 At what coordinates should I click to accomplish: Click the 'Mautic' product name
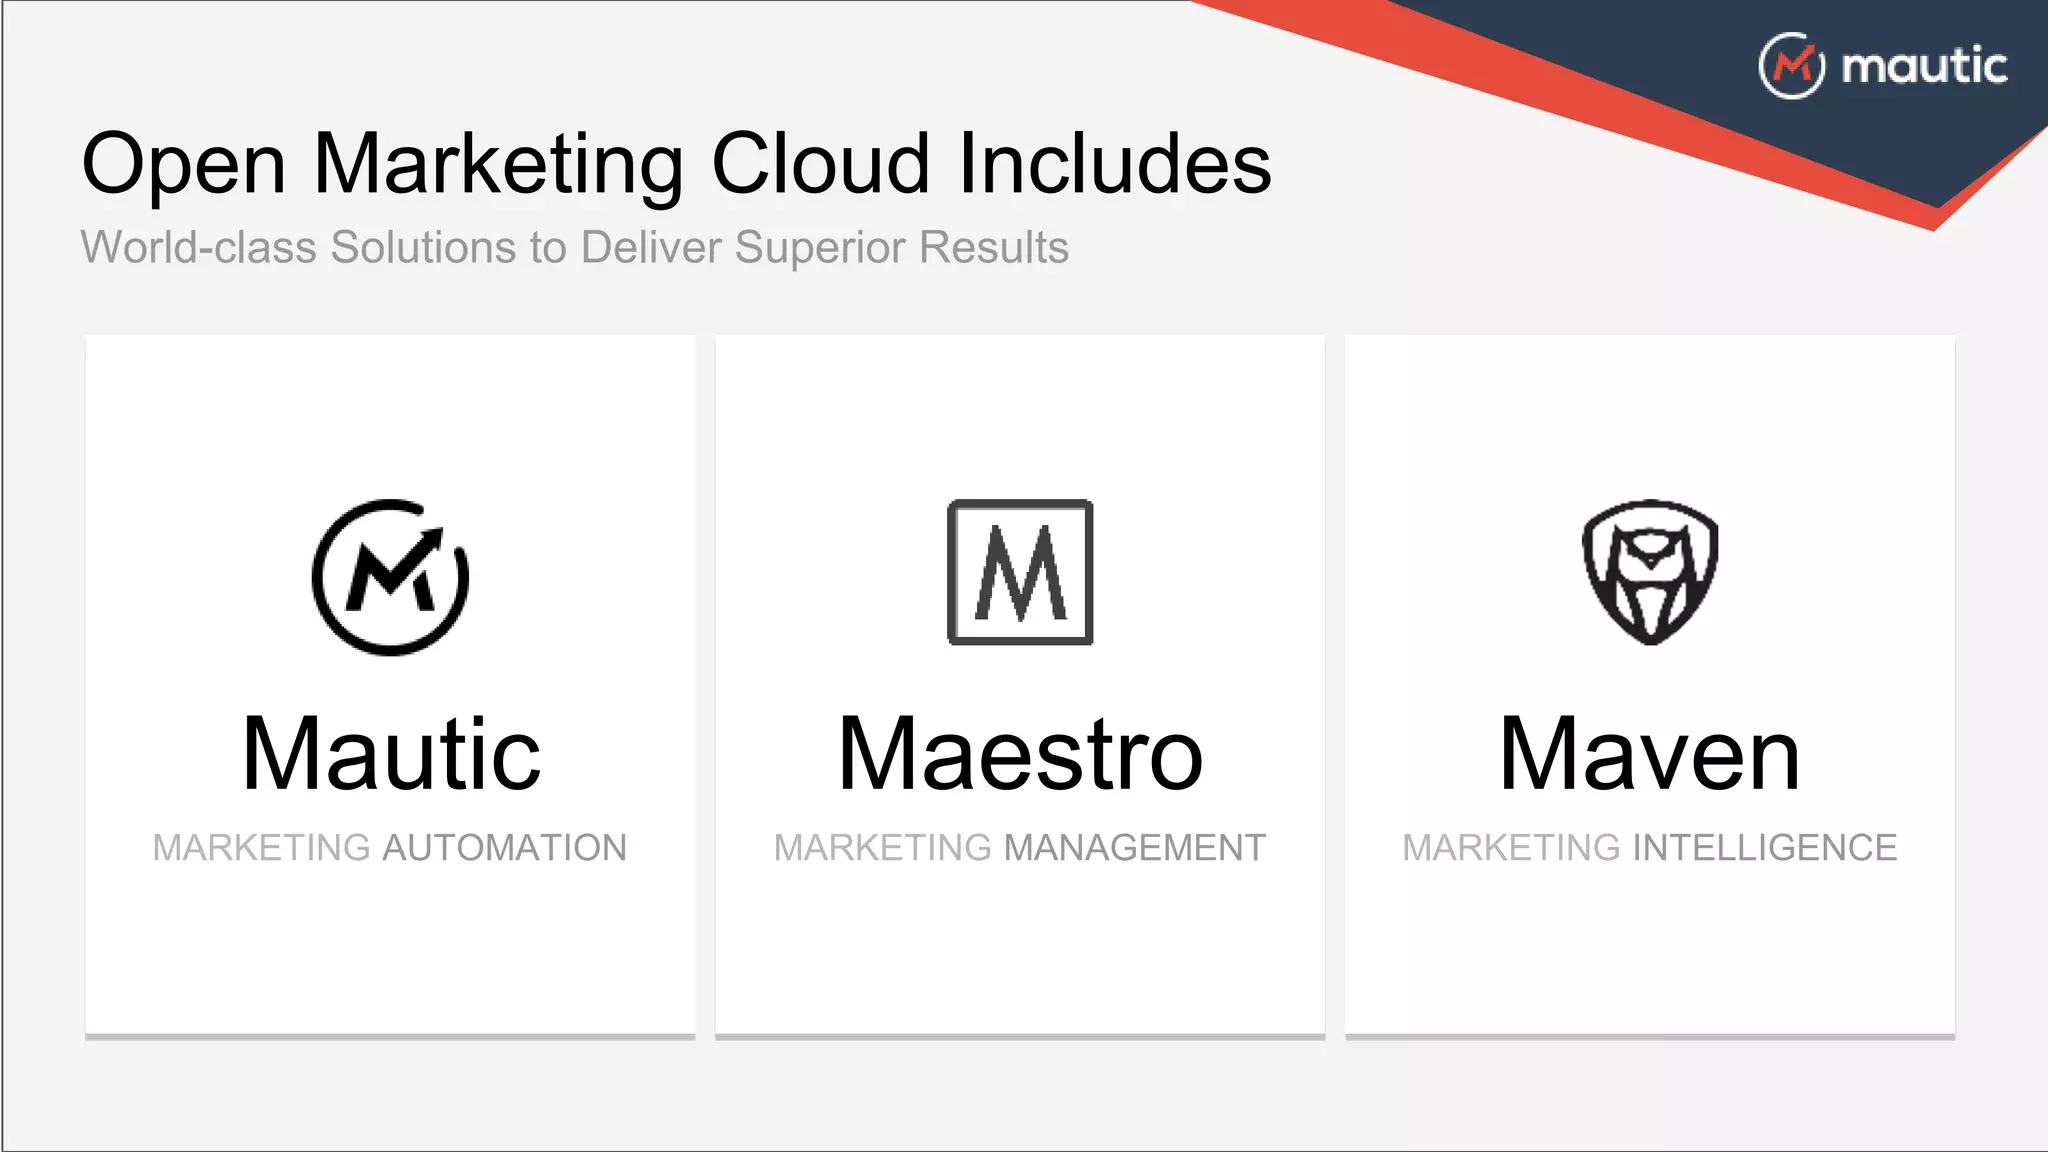391,753
